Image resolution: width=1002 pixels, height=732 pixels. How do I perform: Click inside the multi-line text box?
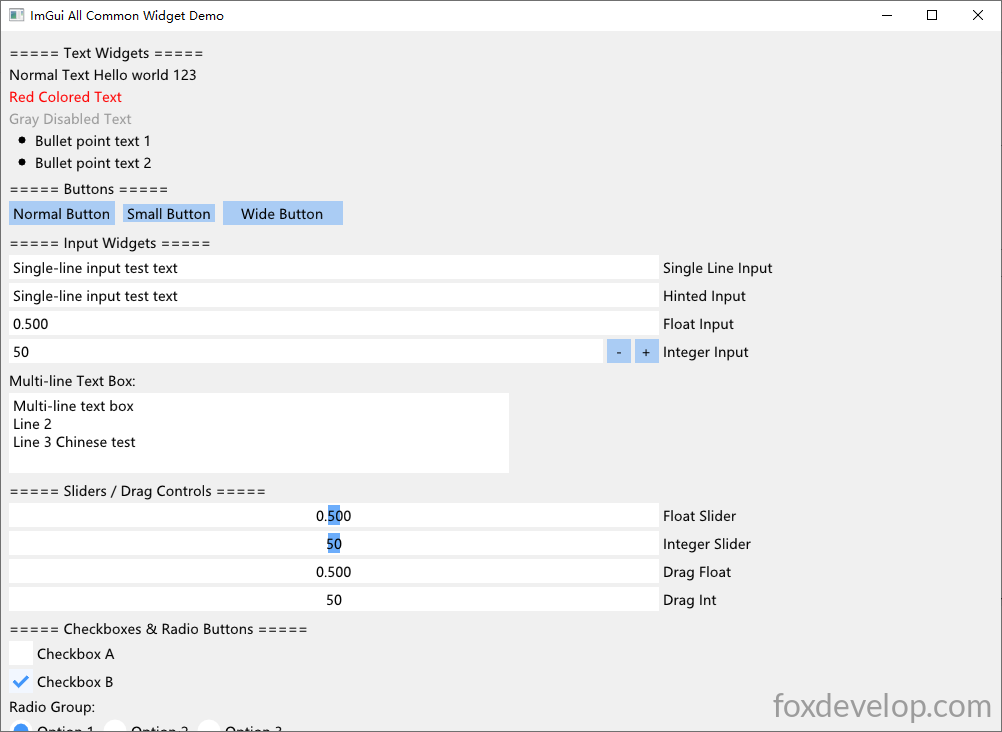pos(259,433)
